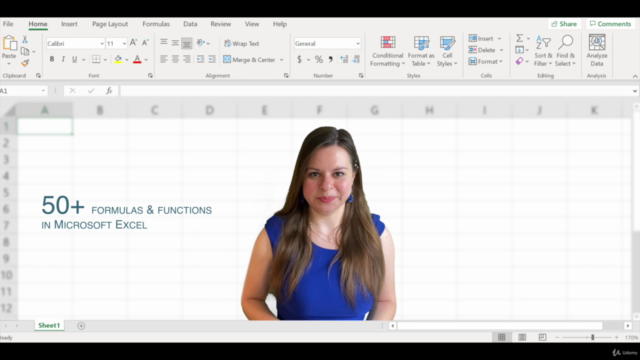Viewport: 640px width, 360px height.
Task: Select the Format Painter brush
Action: click(25, 62)
